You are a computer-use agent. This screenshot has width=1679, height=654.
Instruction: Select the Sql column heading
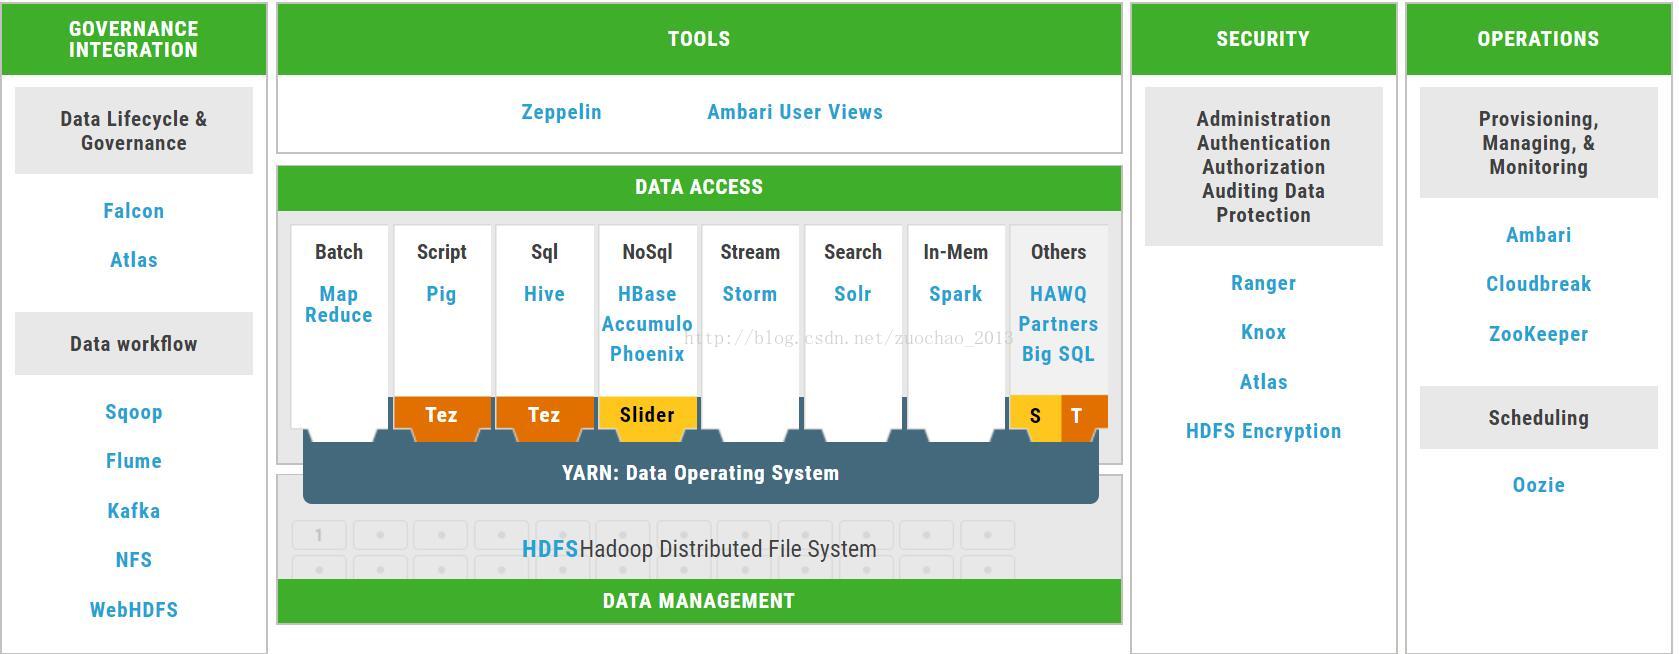point(544,252)
